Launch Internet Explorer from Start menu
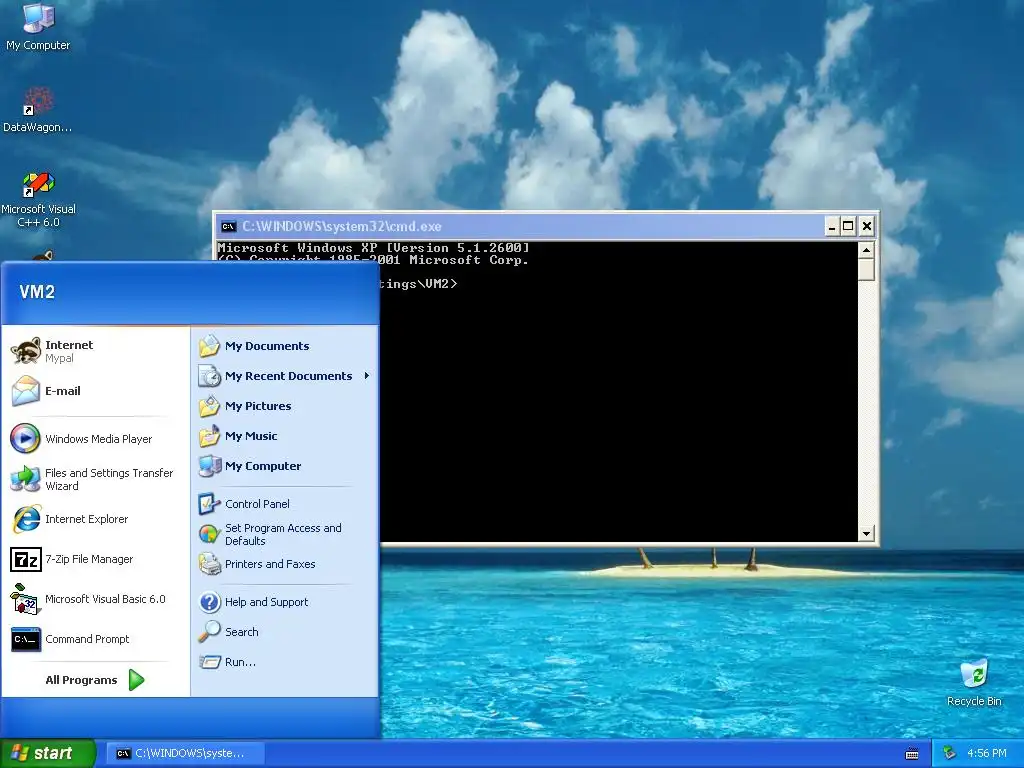 (95, 519)
